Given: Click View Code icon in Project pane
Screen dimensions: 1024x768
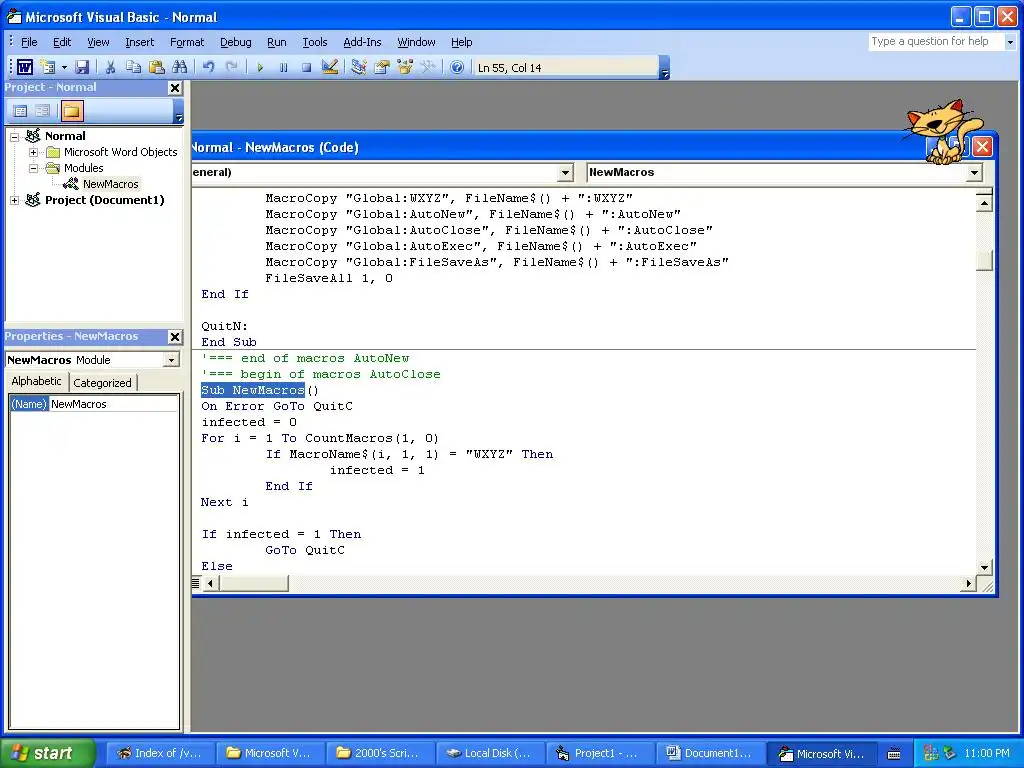Looking at the screenshot, I should (x=20, y=111).
